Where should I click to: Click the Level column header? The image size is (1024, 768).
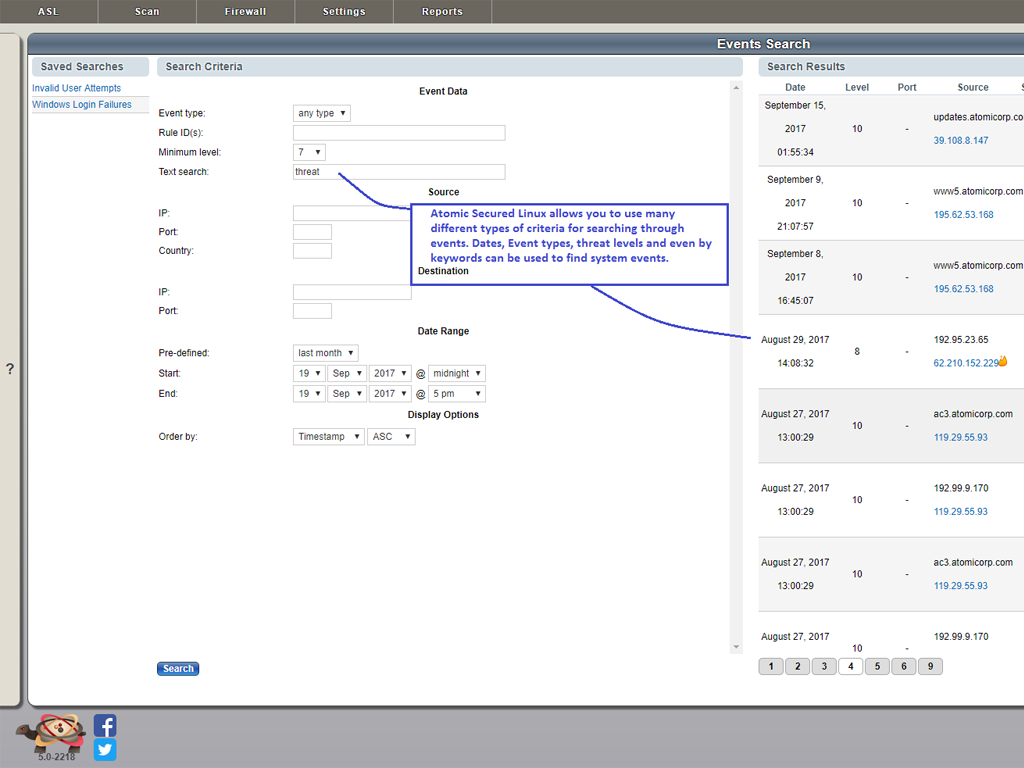(857, 88)
